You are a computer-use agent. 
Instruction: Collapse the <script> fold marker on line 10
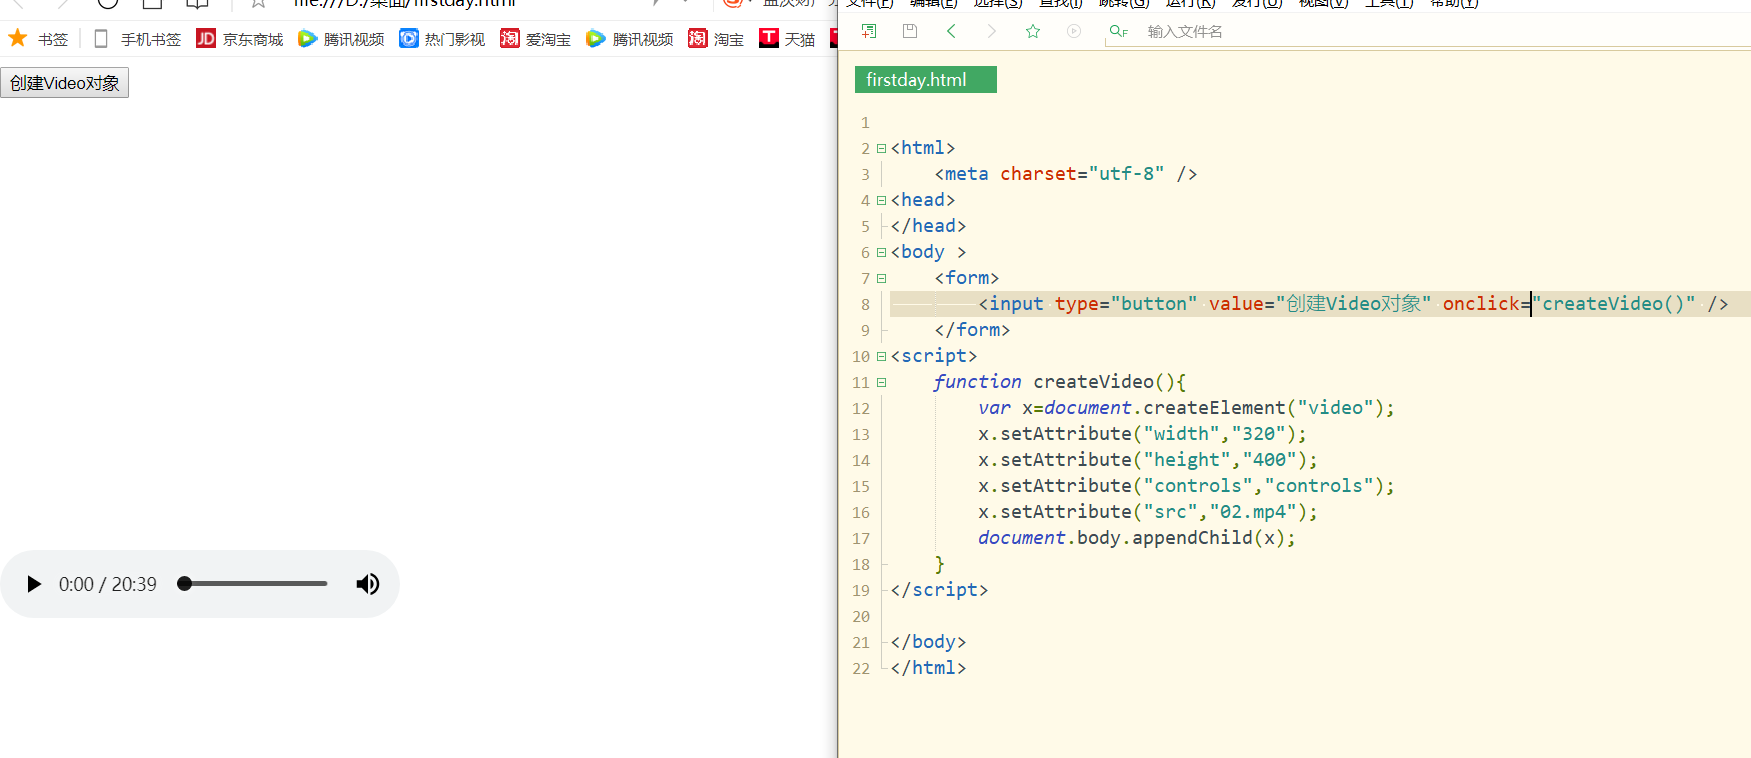(x=881, y=356)
